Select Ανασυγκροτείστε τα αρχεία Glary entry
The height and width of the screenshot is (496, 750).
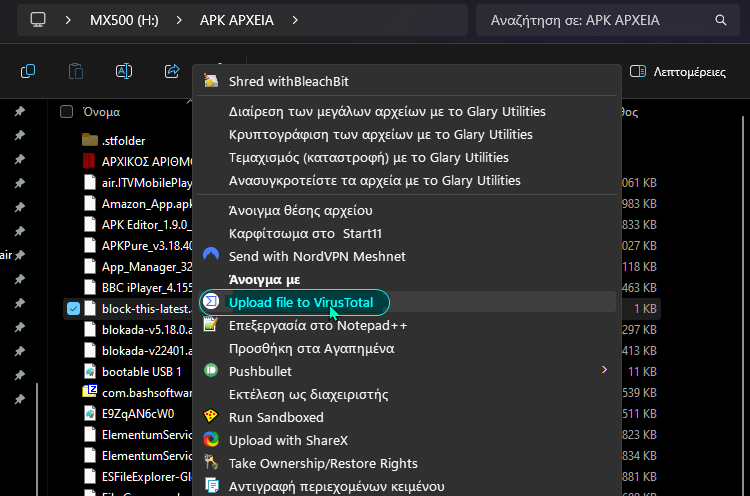[407, 180]
